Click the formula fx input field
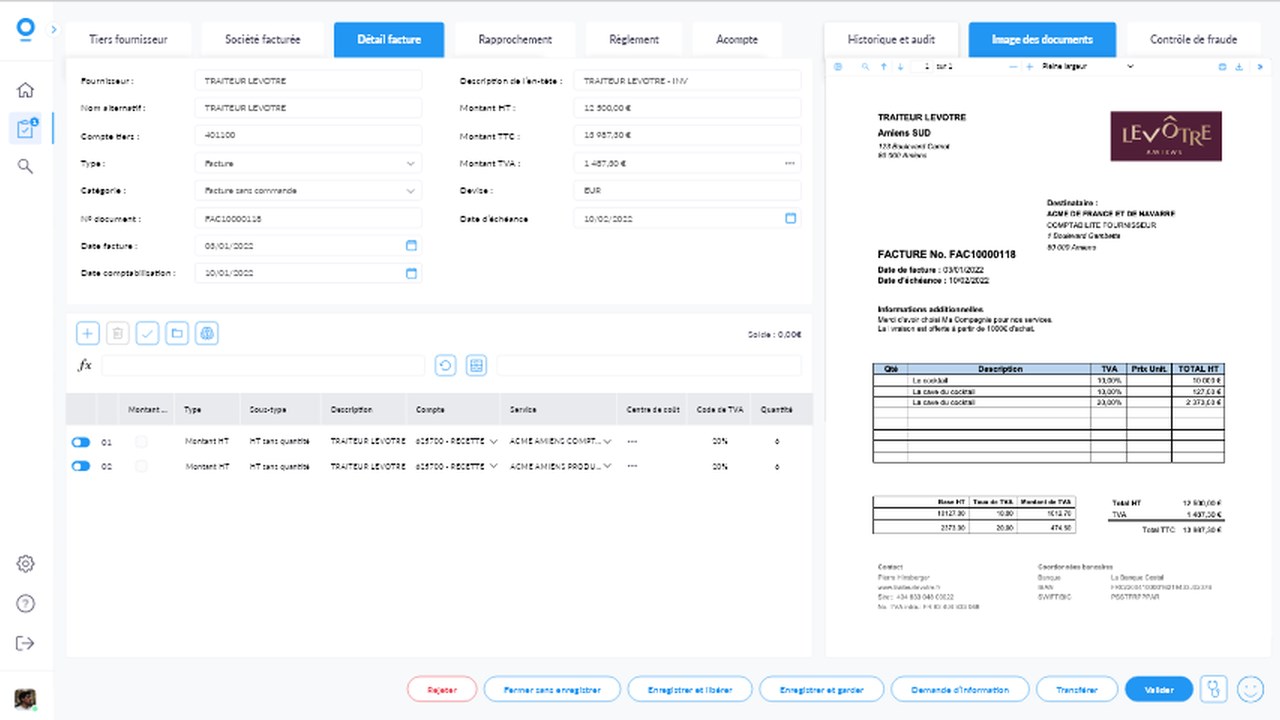Image resolution: width=1280 pixels, height=720 pixels. click(263, 365)
